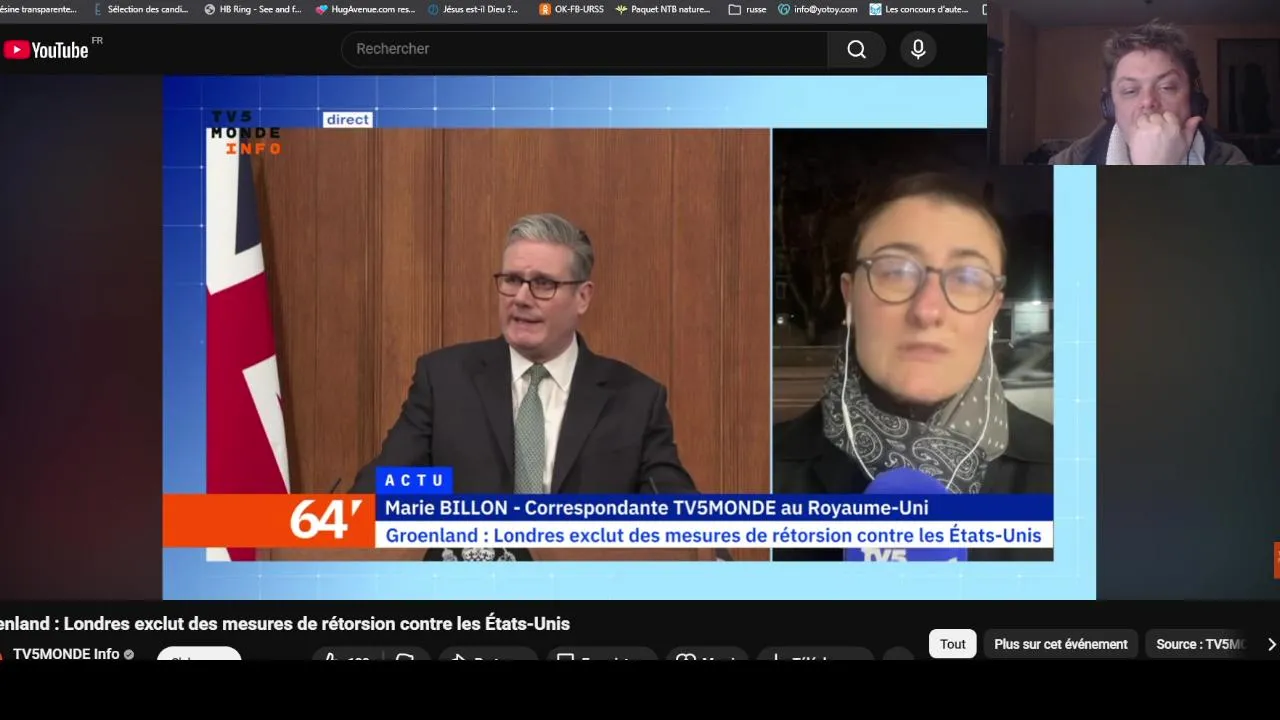Open the 'Paquet NTB nature...' bookmark

(663, 9)
